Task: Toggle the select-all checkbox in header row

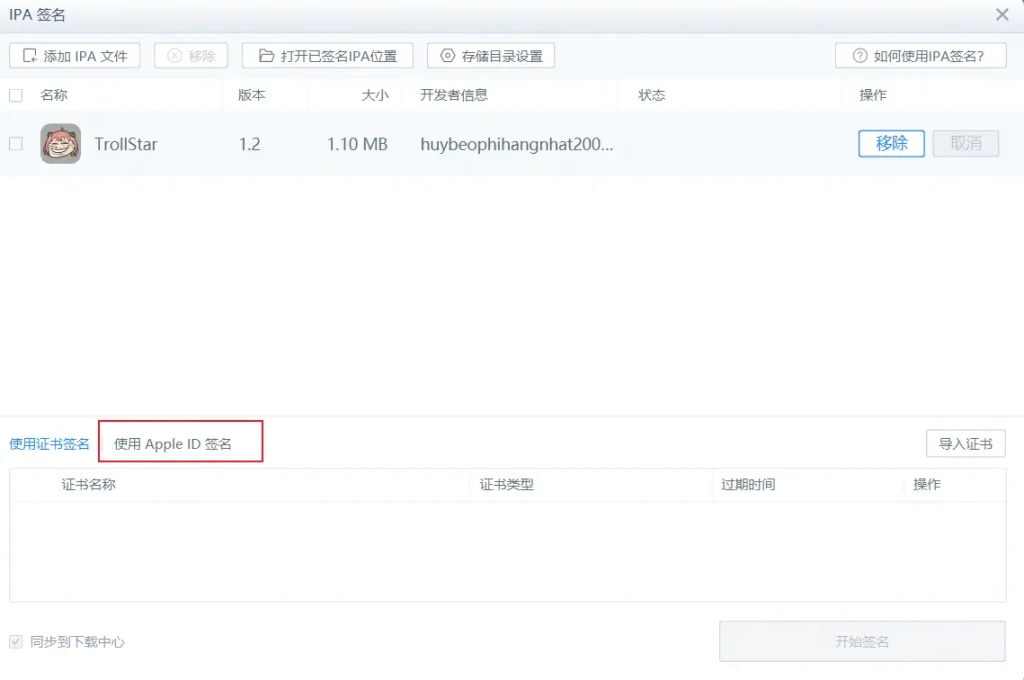Action: click(15, 94)
